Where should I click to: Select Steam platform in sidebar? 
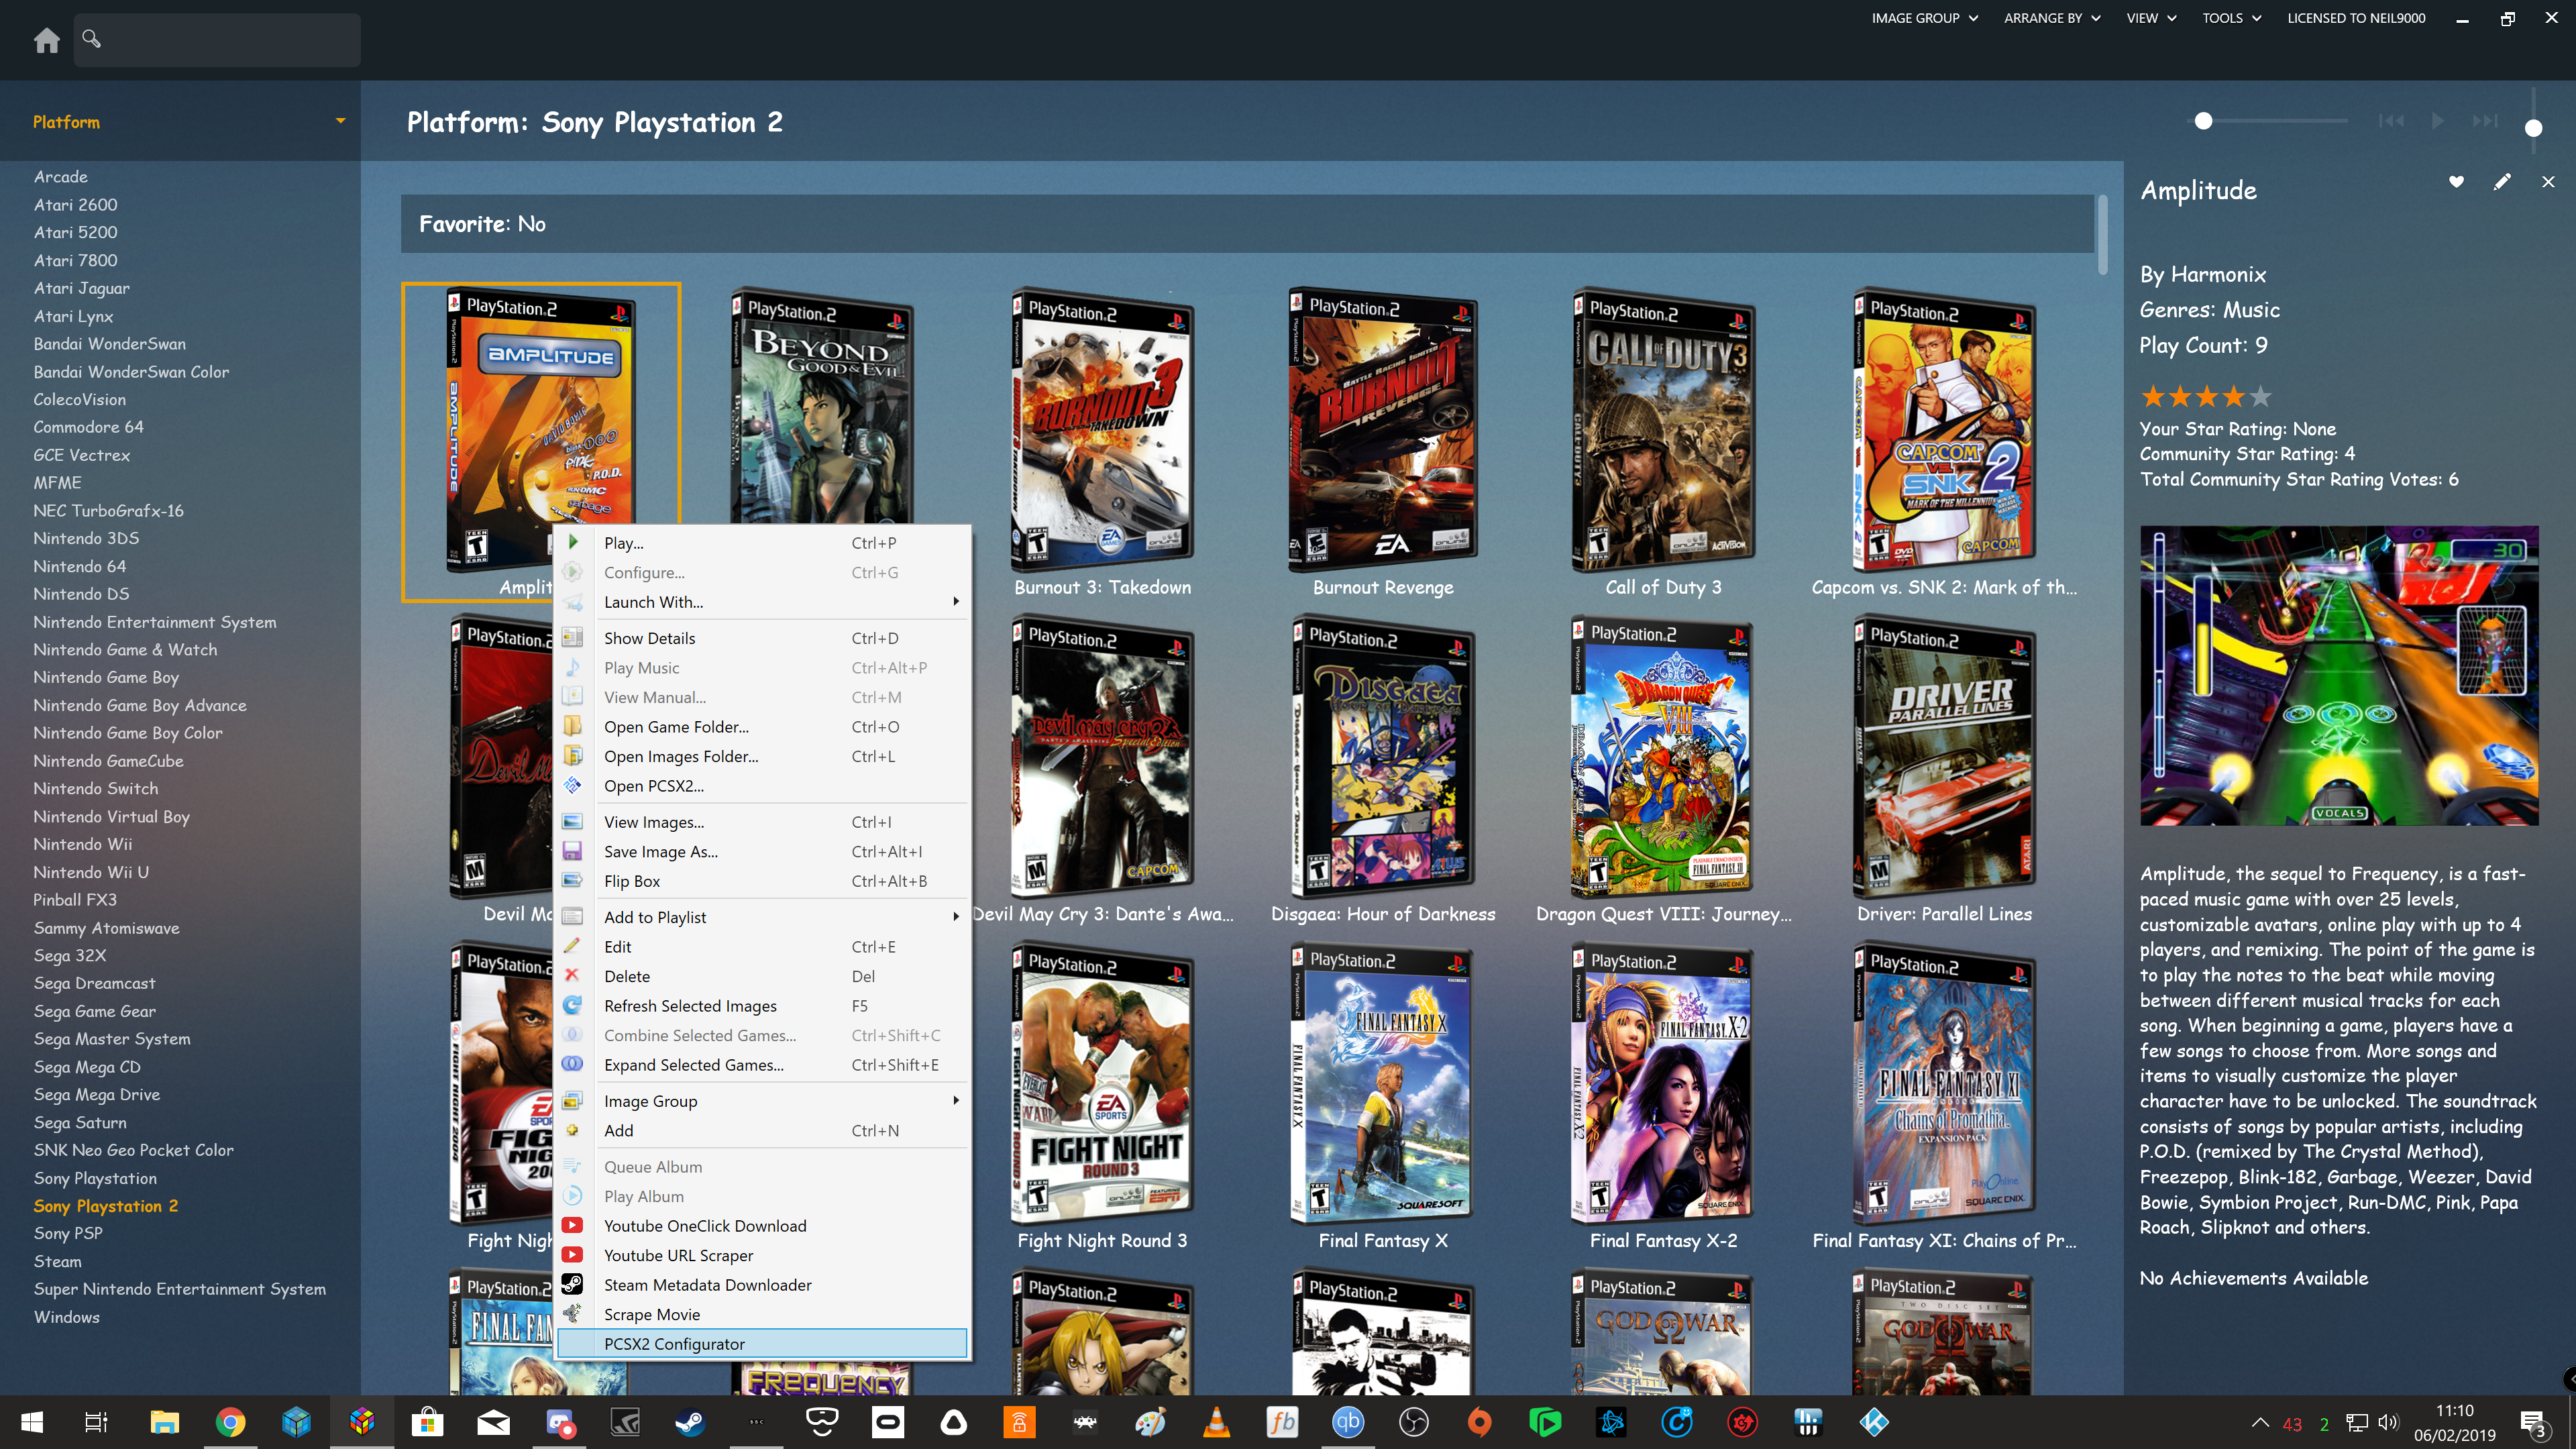click(x=58, y=1262)
